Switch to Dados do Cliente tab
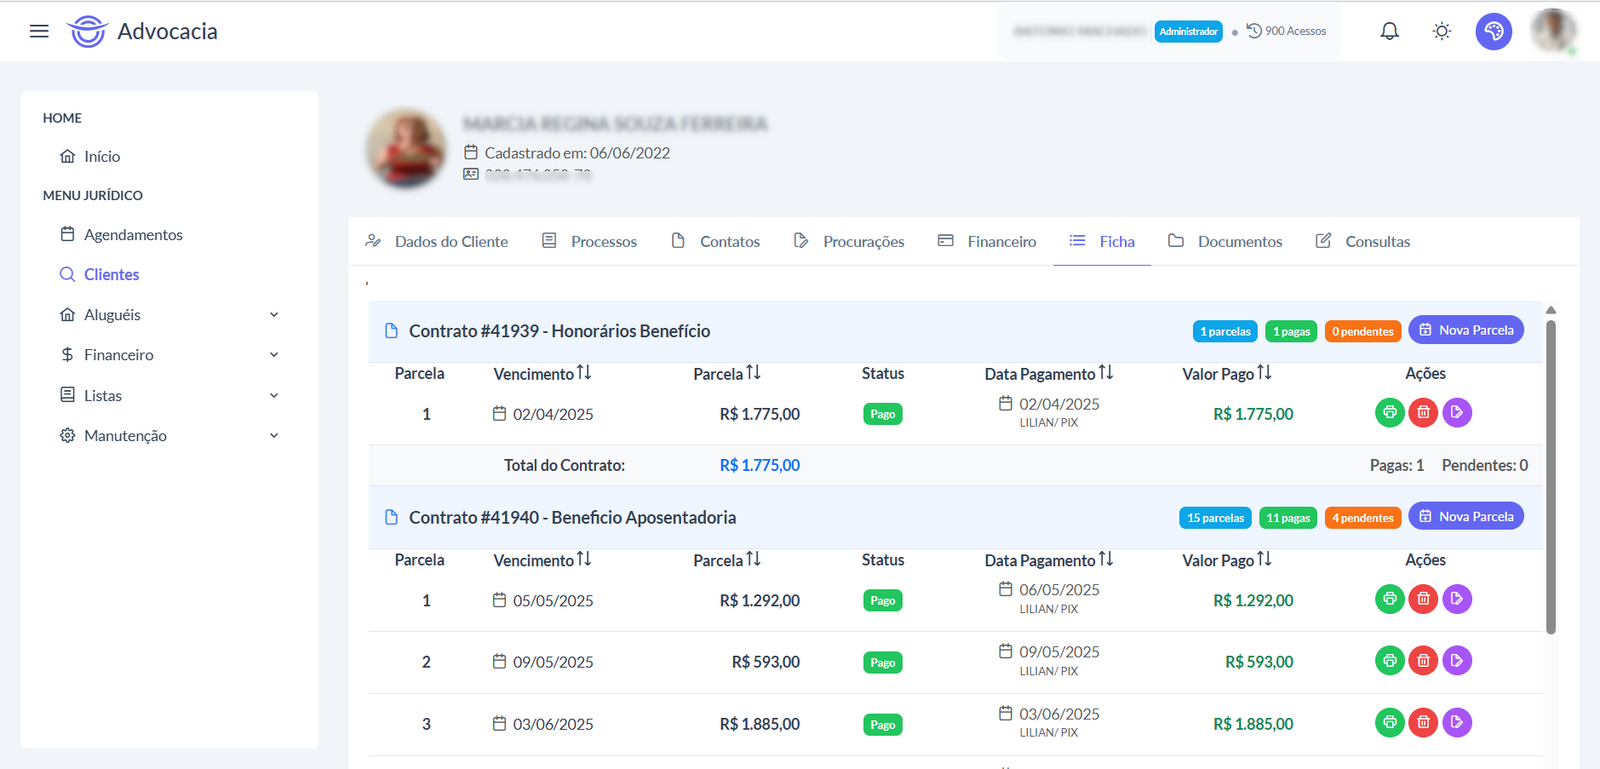Viewport: 1600px width, 769px height. click(437, 241)
